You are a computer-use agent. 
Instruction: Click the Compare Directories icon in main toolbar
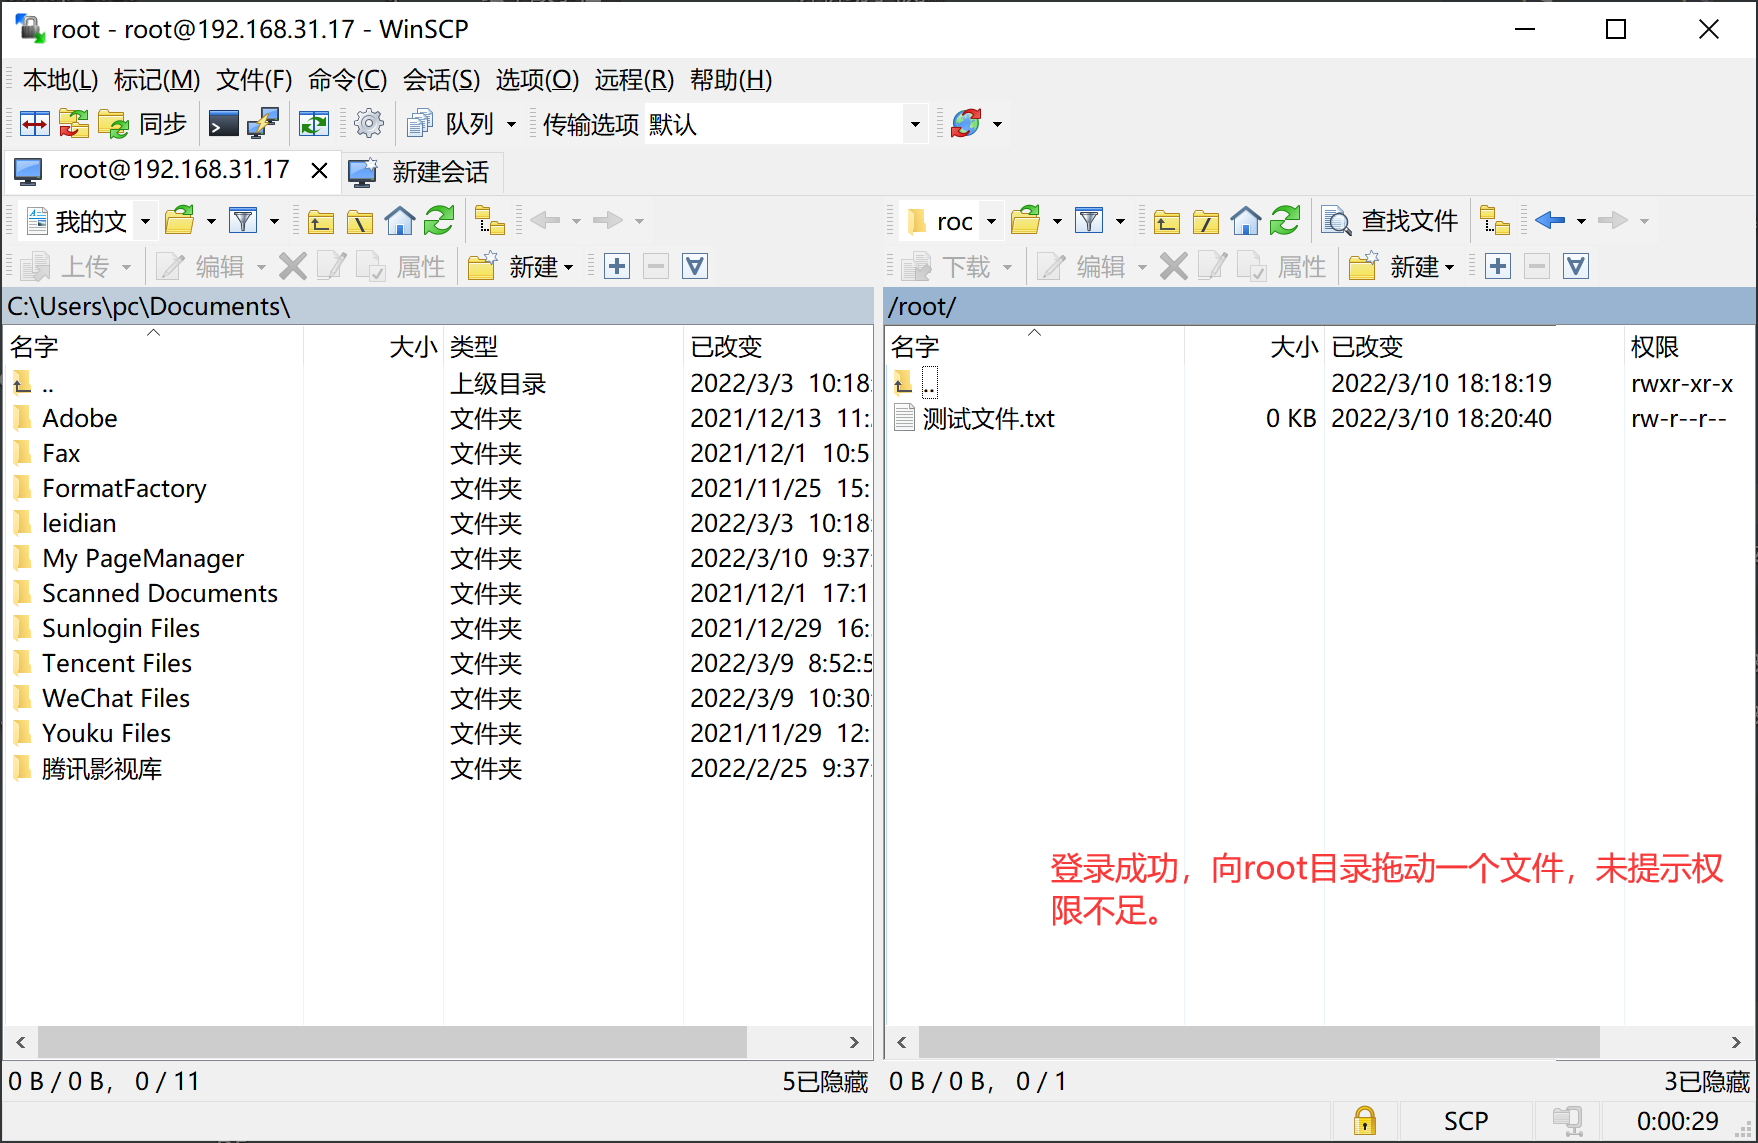click(35, 124)
